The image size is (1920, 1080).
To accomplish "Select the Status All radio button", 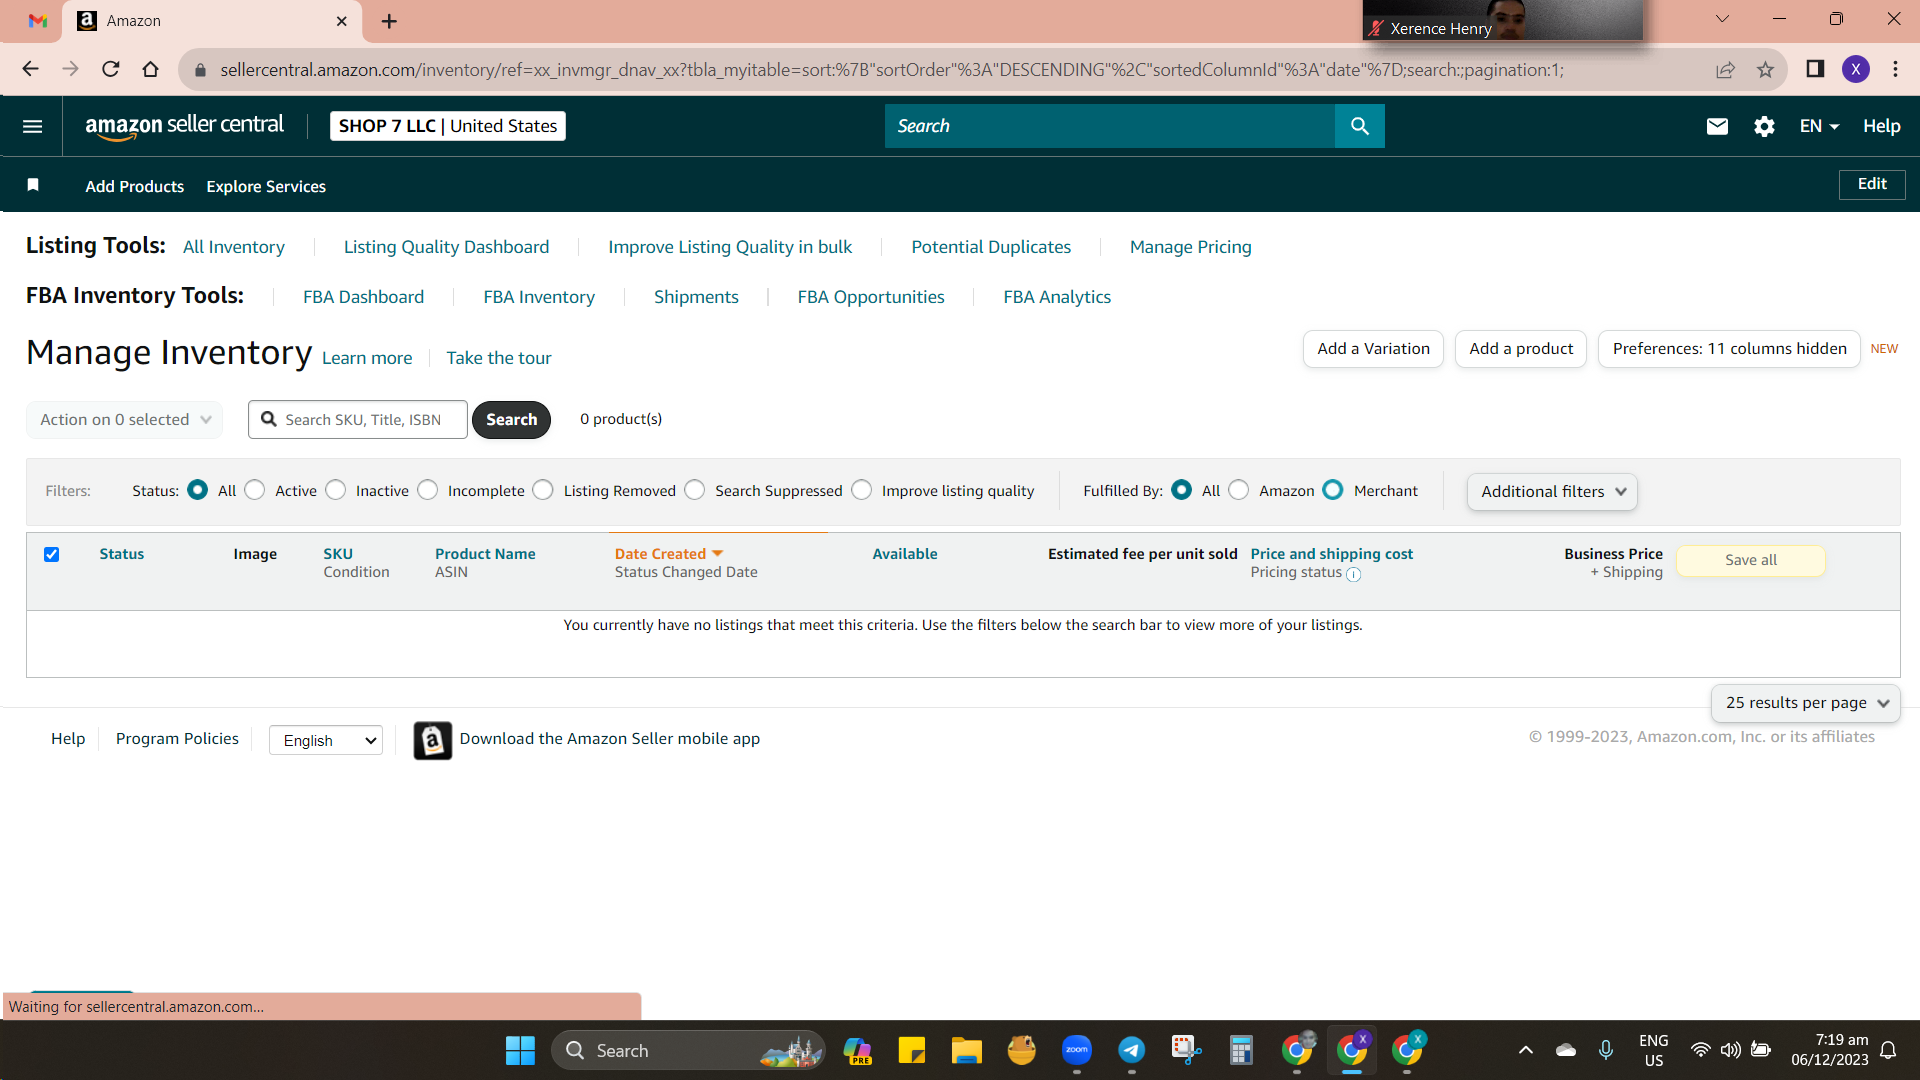I will click(x=198, y=490).
